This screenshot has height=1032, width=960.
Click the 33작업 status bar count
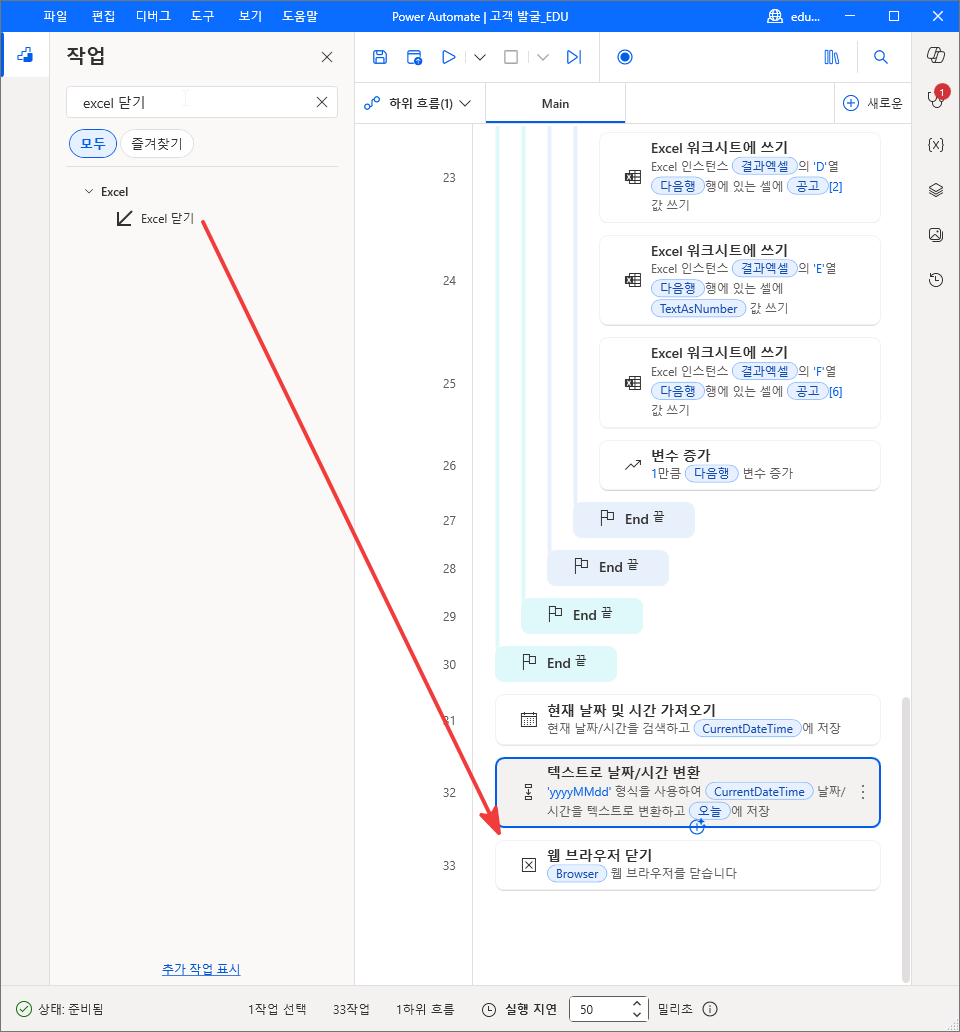pyautogui.click(x=351, y=1009)
